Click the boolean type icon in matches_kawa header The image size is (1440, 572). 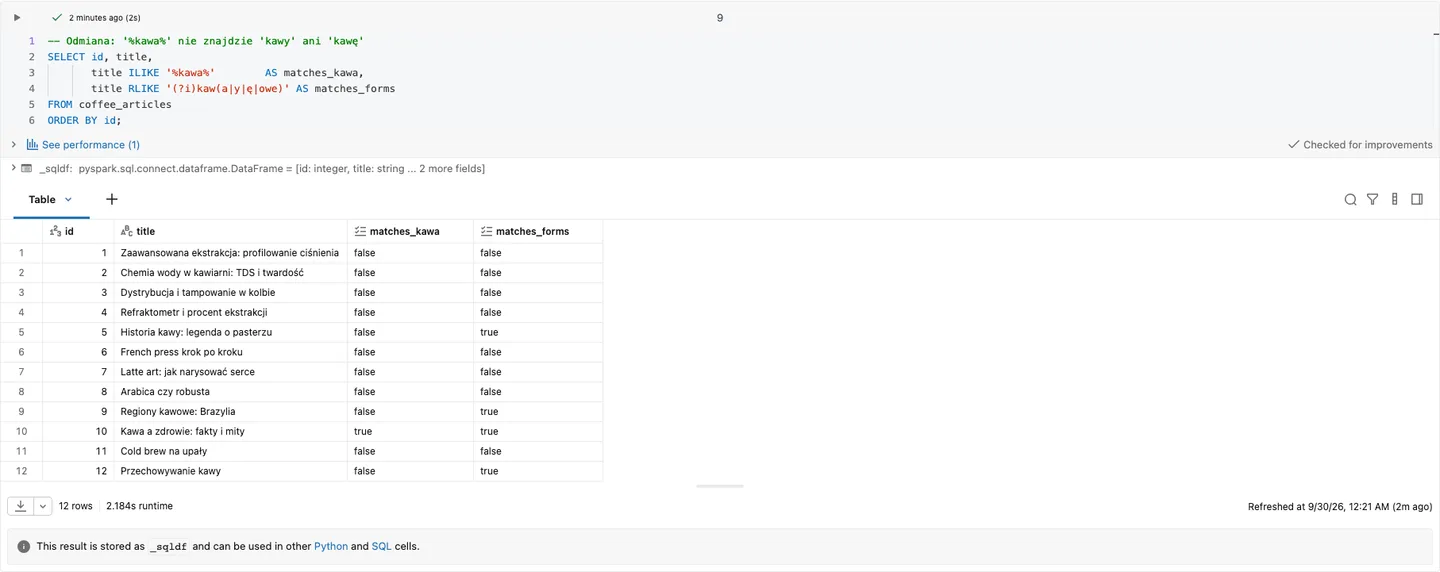click(x=360, y=231)
